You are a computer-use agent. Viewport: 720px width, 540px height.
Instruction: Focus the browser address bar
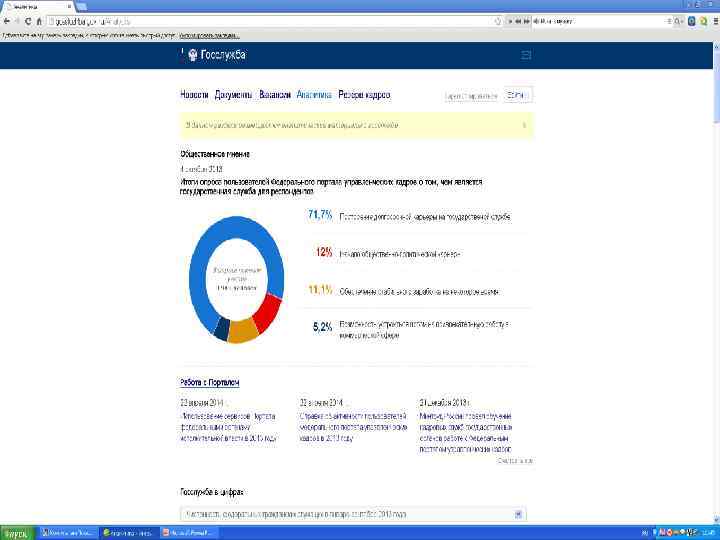[x=271, y=21]
